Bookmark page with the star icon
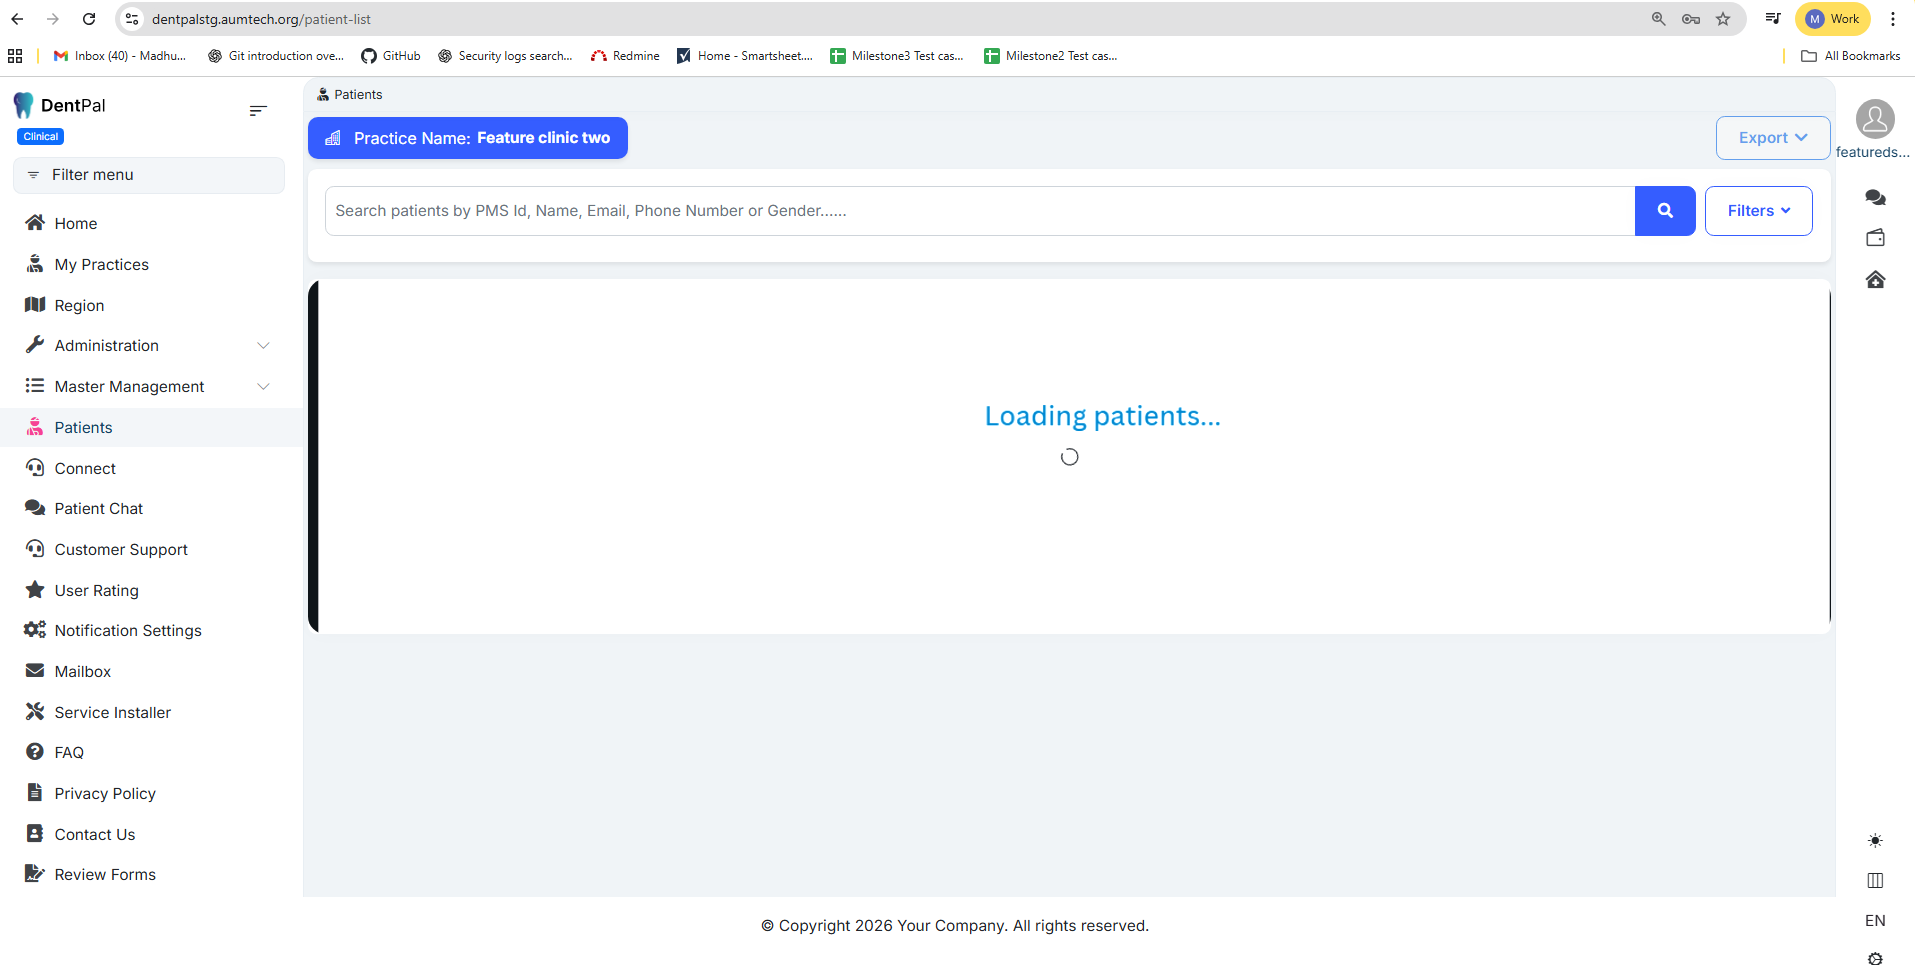This screenshot has height=965, width=1915. pos(1723,19)
